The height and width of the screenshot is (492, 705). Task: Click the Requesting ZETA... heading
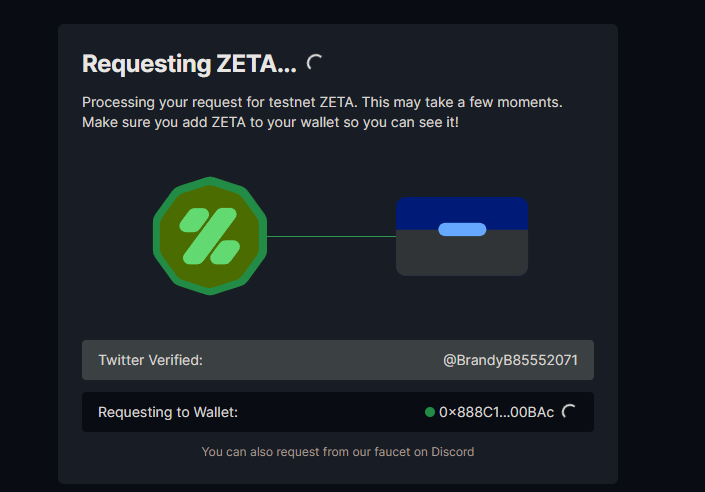[x=189, y=63]
